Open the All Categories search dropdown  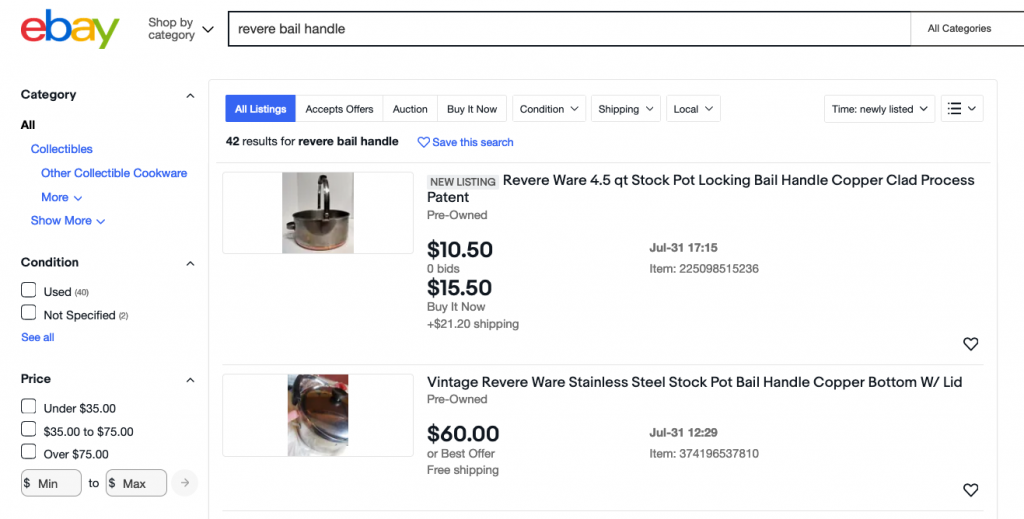point(967,29)
